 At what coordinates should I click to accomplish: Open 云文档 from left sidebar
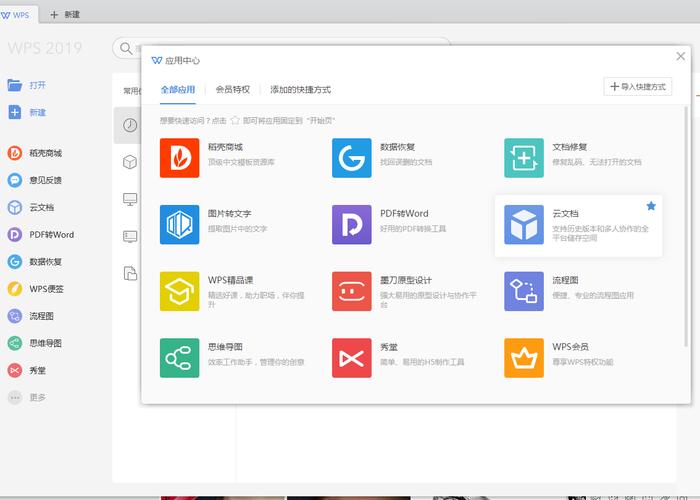tap(31, 208)
